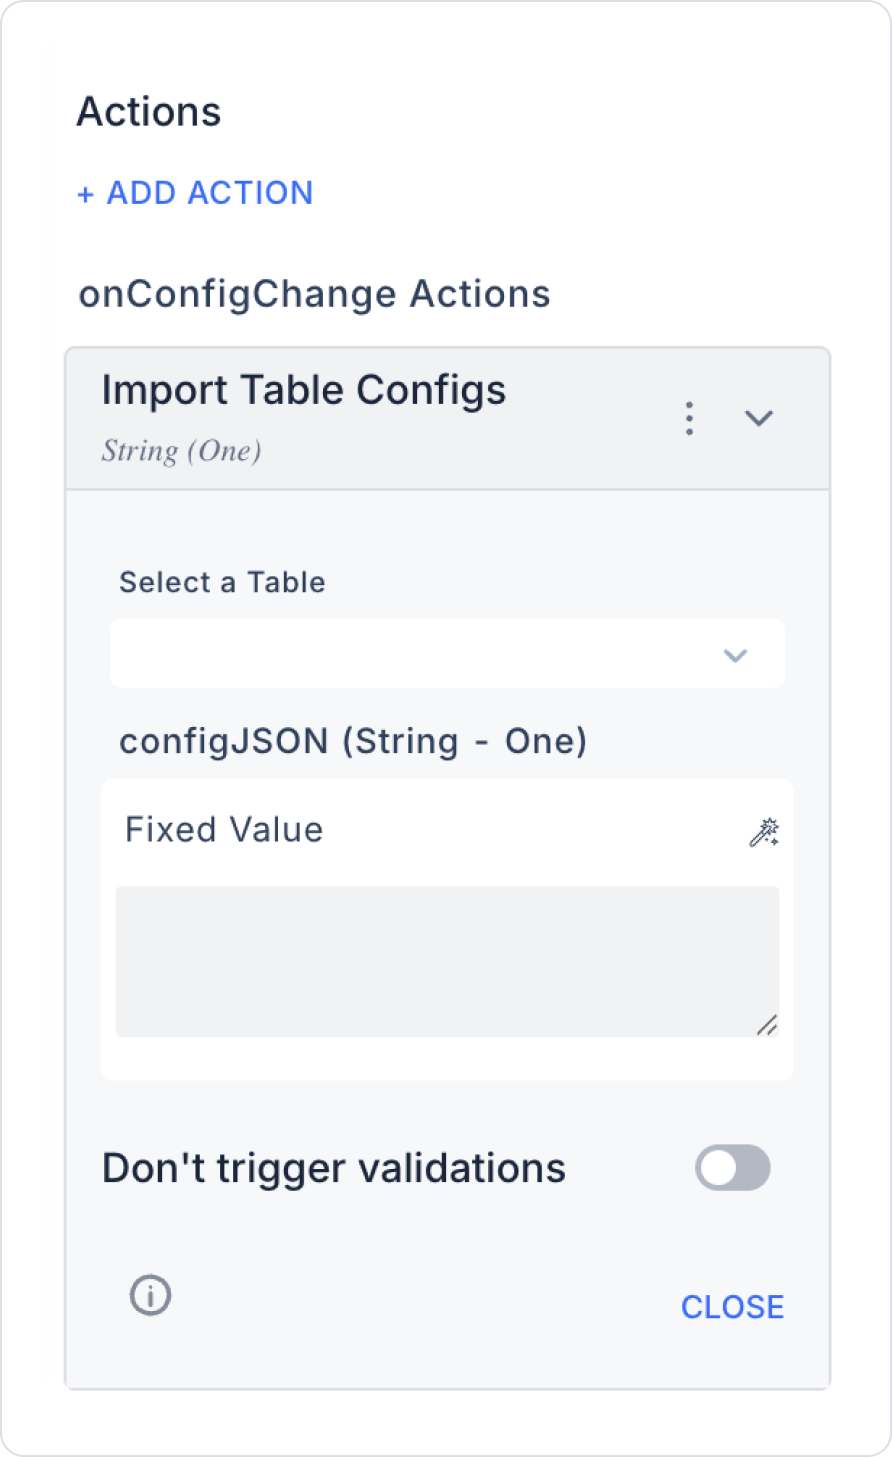The image size is (892, 1457).
Task: Click the Don't trigger validations label
Action: pos(334,1168)
